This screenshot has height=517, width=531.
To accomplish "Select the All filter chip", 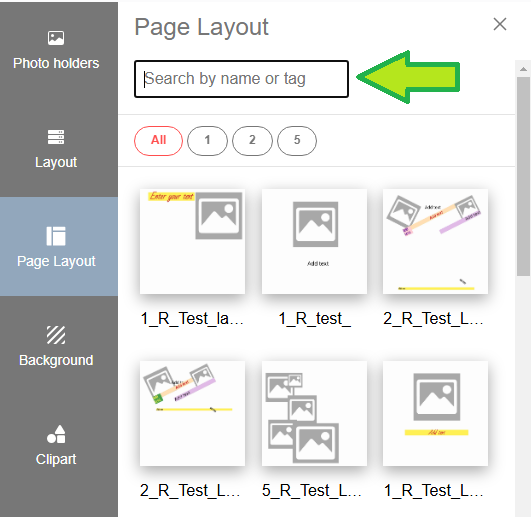I will [158, 140].
